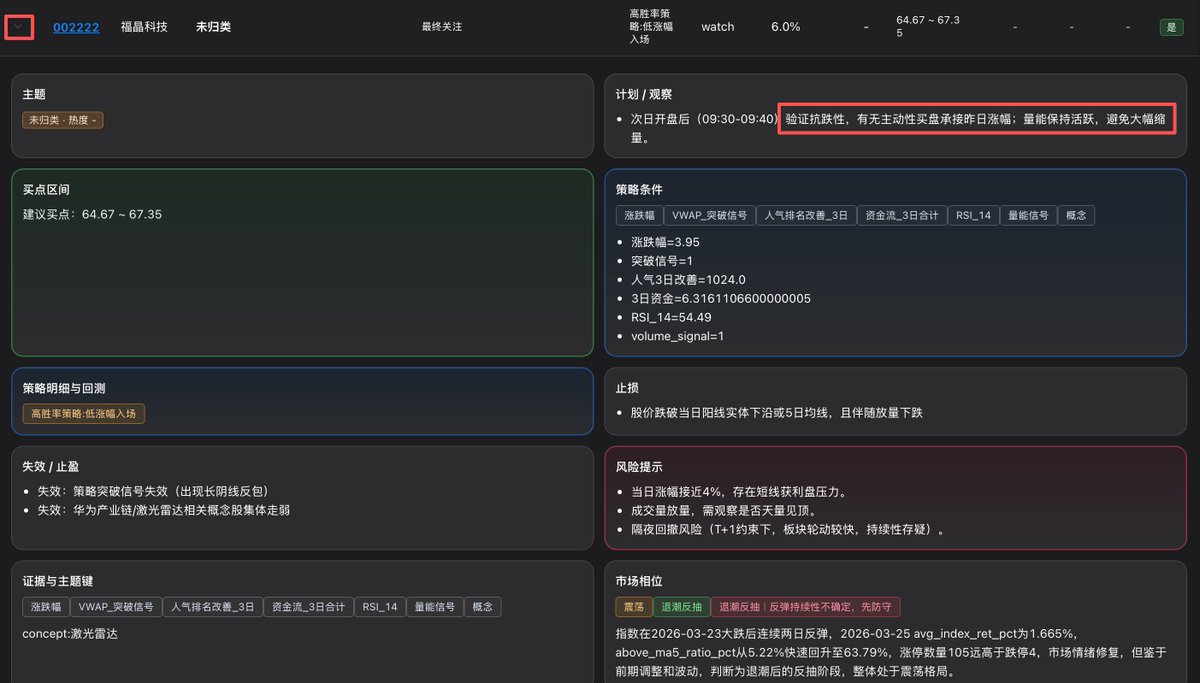Click the green 退潮反抽 tag
The image size is (1200, 683).
point(681,607)
